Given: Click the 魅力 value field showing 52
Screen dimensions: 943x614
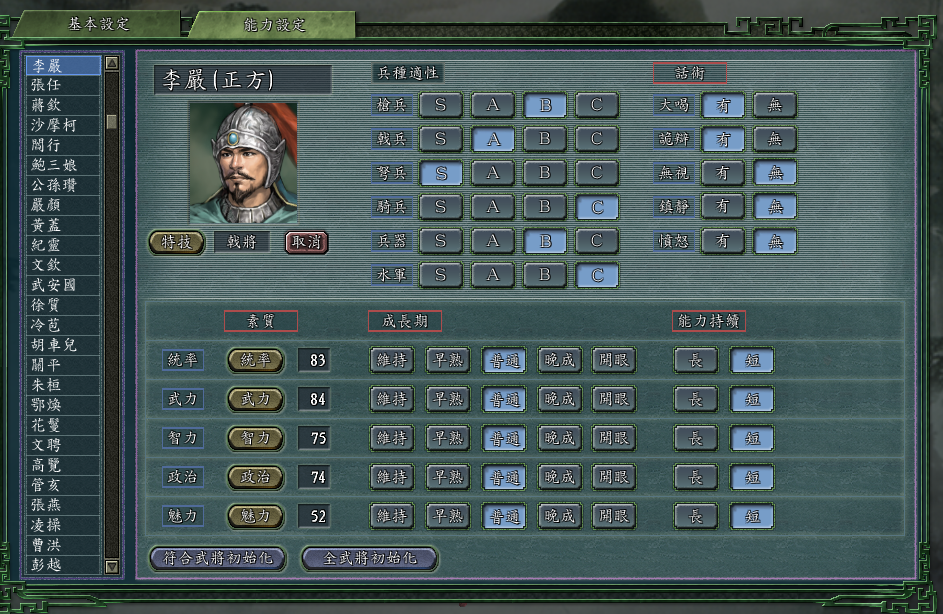Looking at the screenshot, I should tap(314, 516).
